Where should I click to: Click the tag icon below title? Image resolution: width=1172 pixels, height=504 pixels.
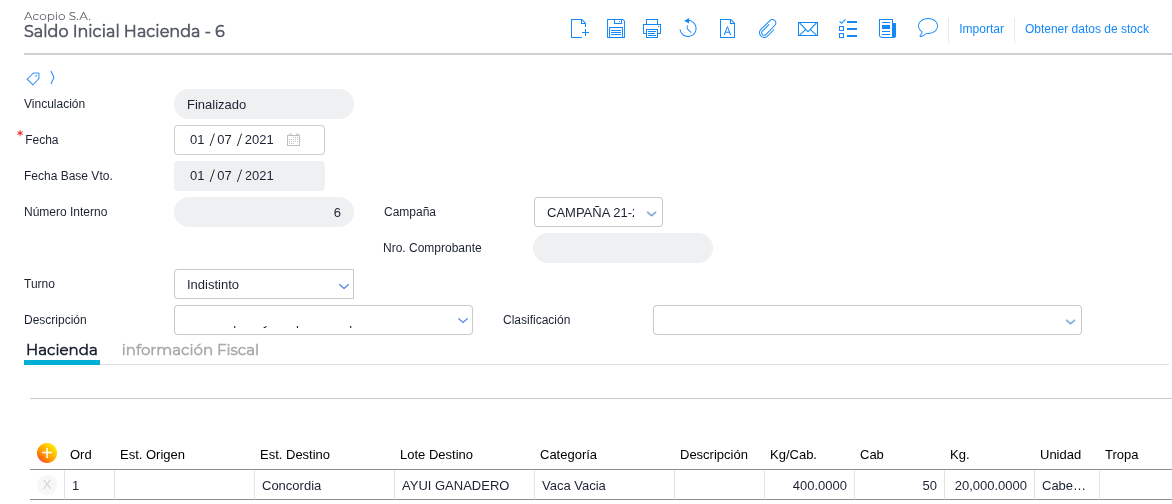click(33, 78)
